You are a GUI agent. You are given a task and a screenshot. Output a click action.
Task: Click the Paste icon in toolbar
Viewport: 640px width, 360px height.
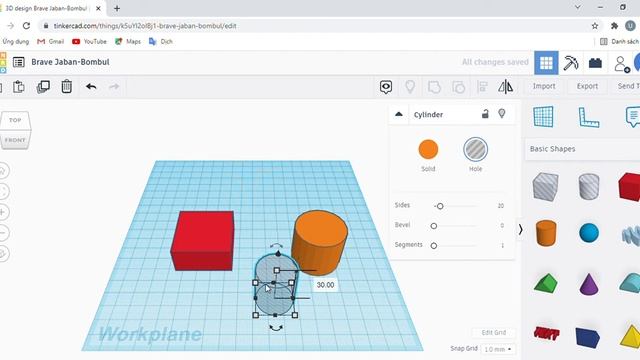coord(19,87)
